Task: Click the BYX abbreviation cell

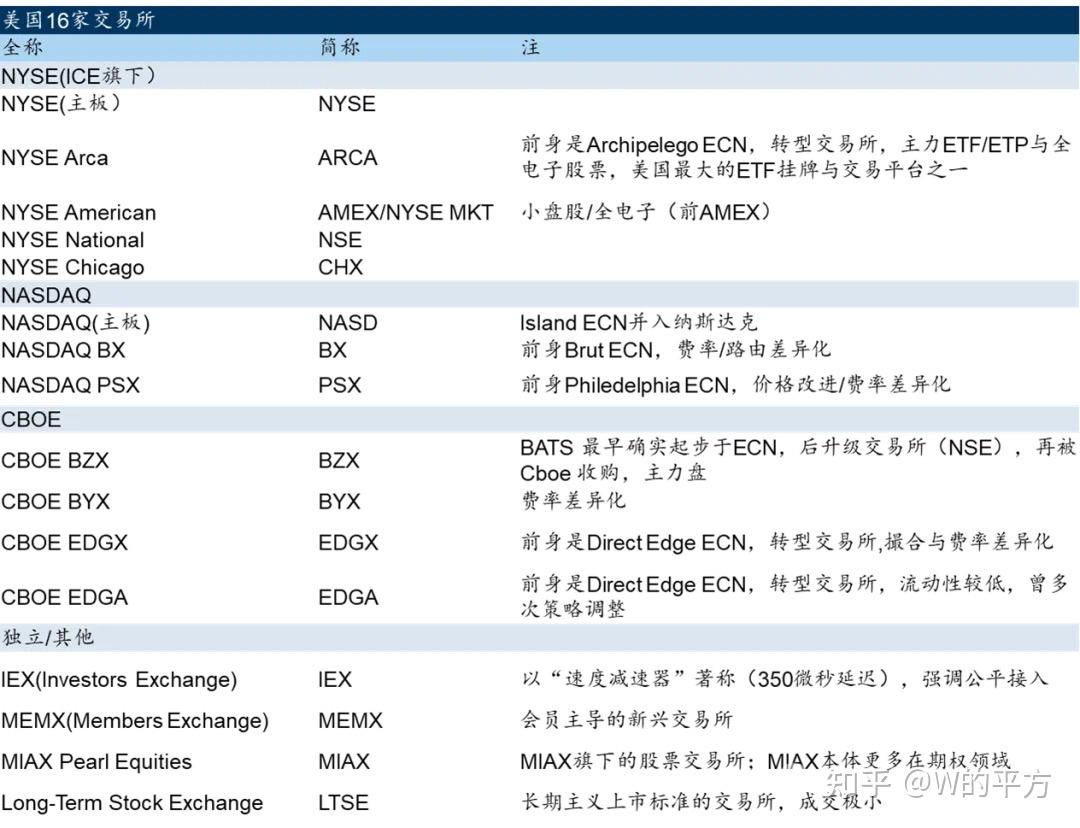Action: 339,501
